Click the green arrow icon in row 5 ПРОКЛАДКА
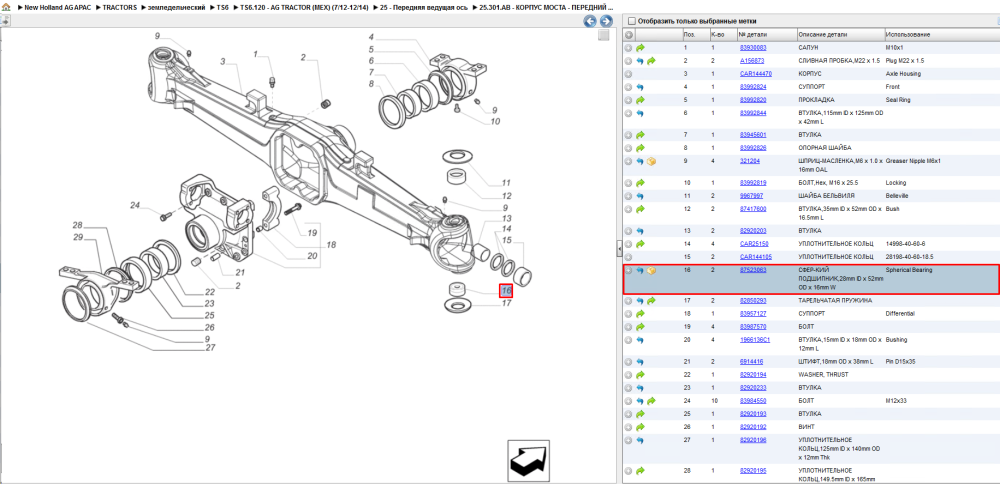 tap(640, 100)
